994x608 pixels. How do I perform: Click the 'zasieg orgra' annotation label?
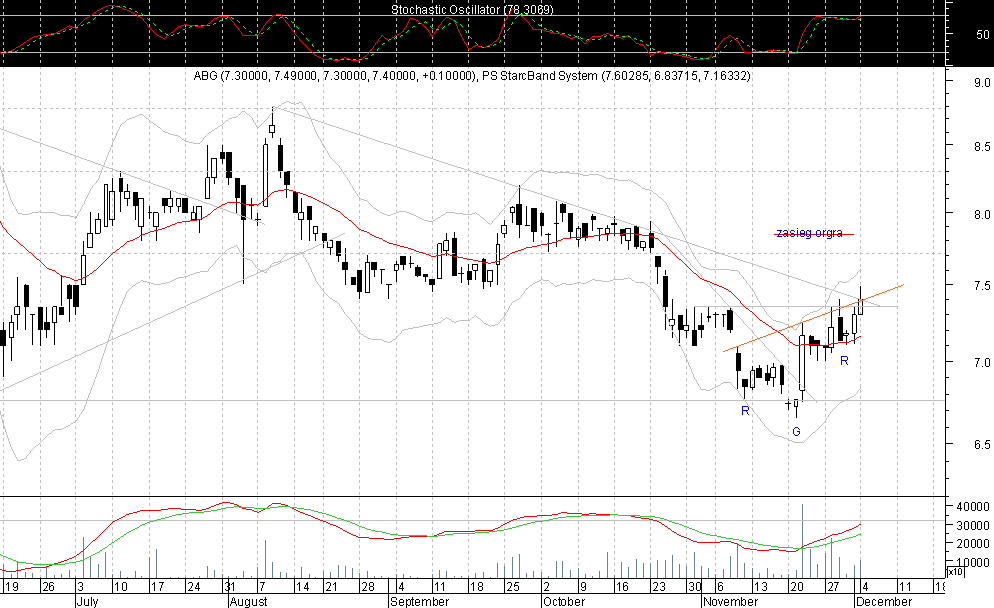(x=810, y=233)
